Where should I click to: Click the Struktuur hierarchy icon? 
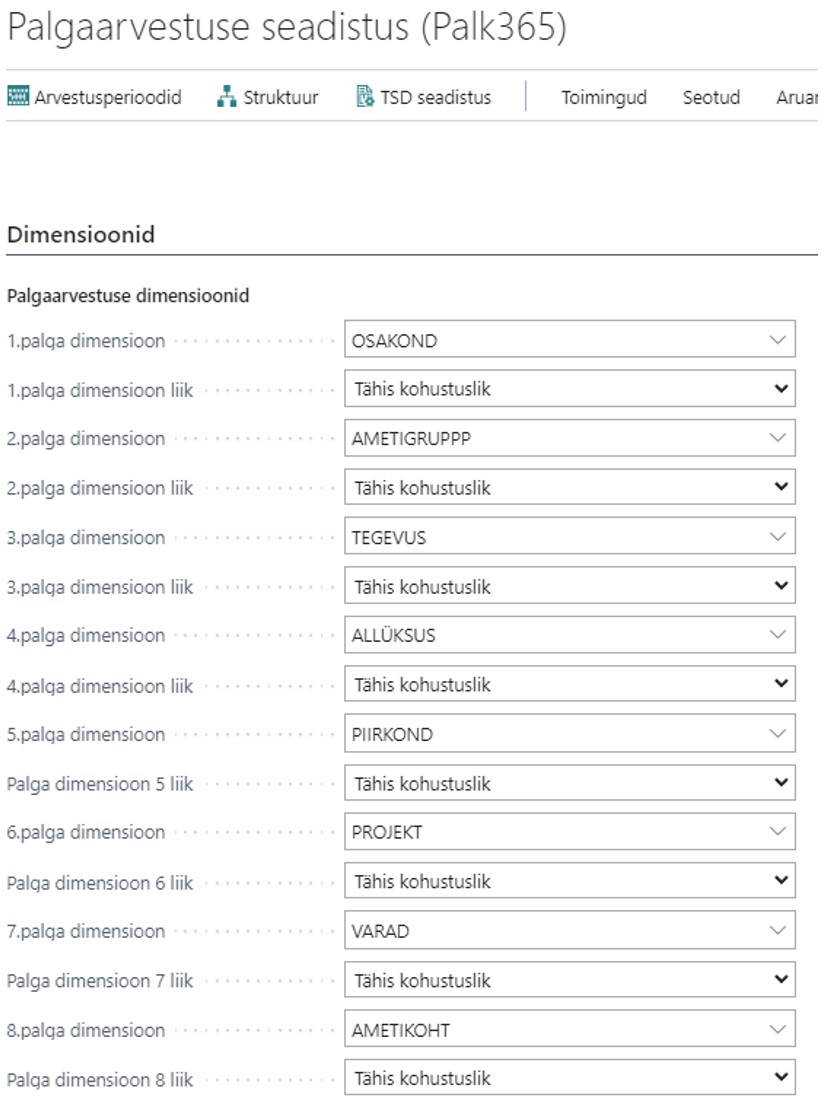pos(226,96)
